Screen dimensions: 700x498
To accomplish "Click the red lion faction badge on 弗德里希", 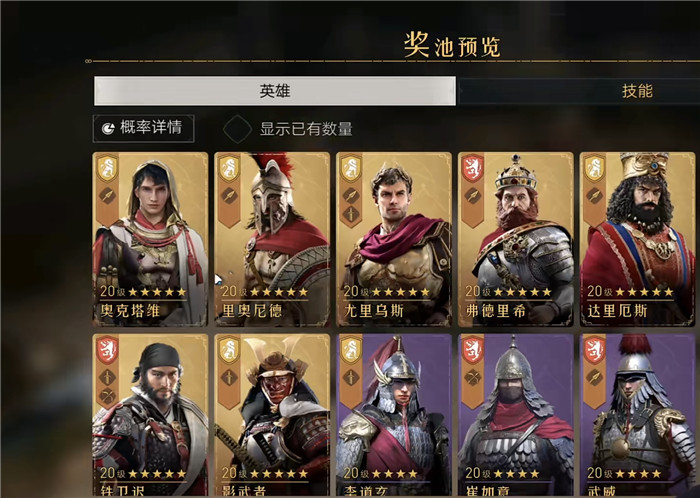I will coord(472,168).
